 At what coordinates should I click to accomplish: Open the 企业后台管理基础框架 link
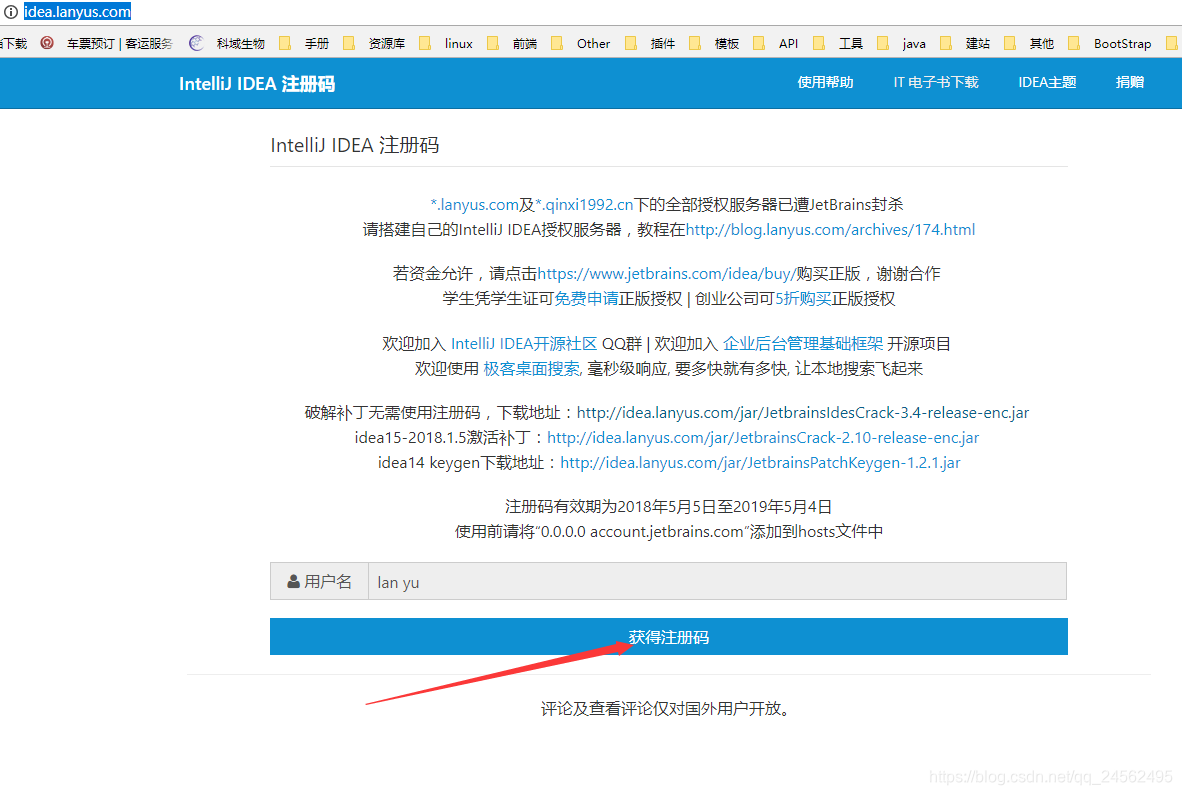click(803, 344)
